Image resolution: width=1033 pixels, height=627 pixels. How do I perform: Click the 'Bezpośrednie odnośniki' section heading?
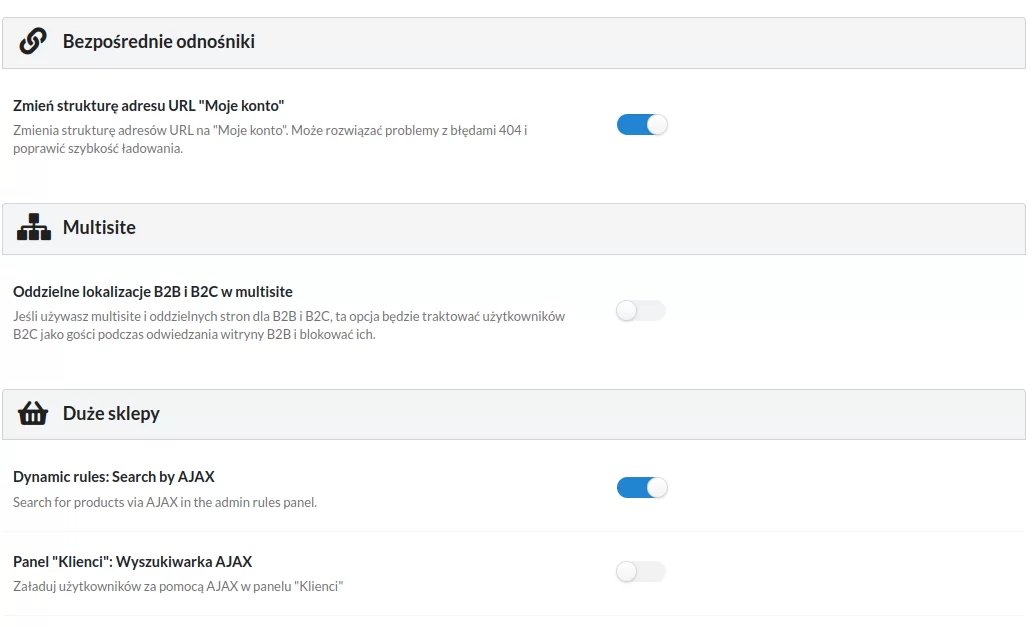click(x=158, y=42)
